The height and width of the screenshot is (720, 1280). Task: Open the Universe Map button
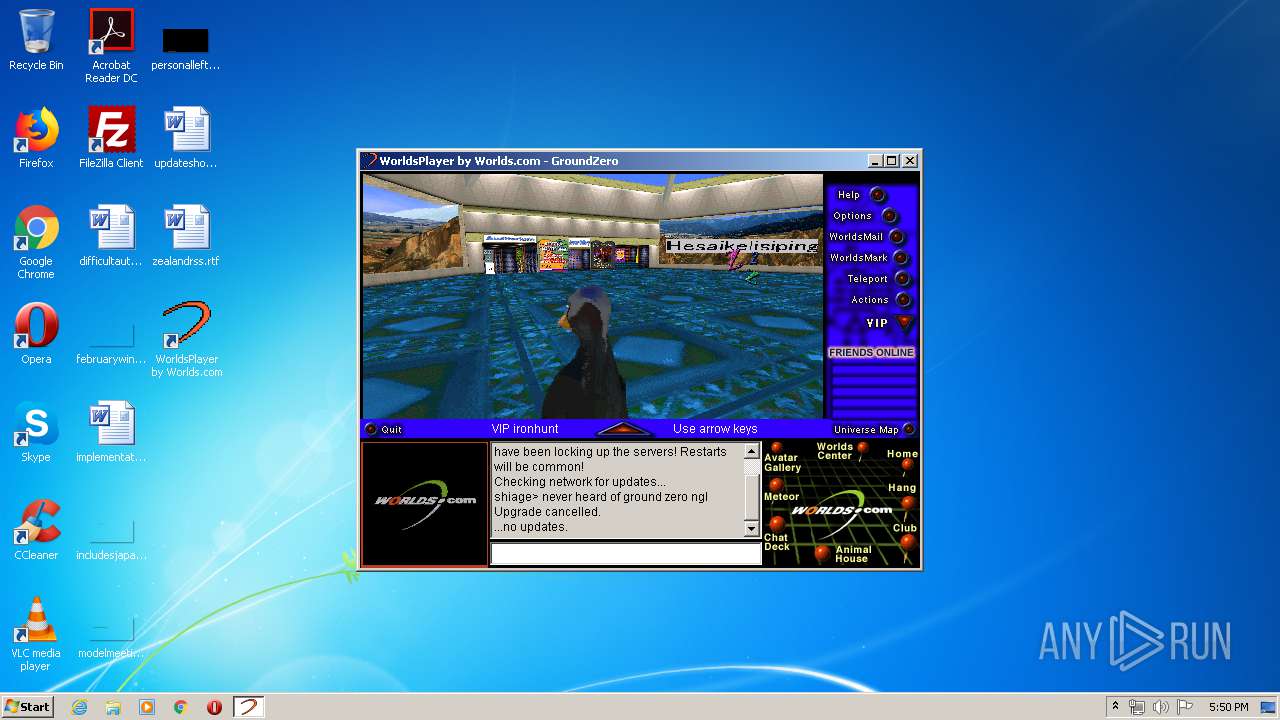coord(874,429)
